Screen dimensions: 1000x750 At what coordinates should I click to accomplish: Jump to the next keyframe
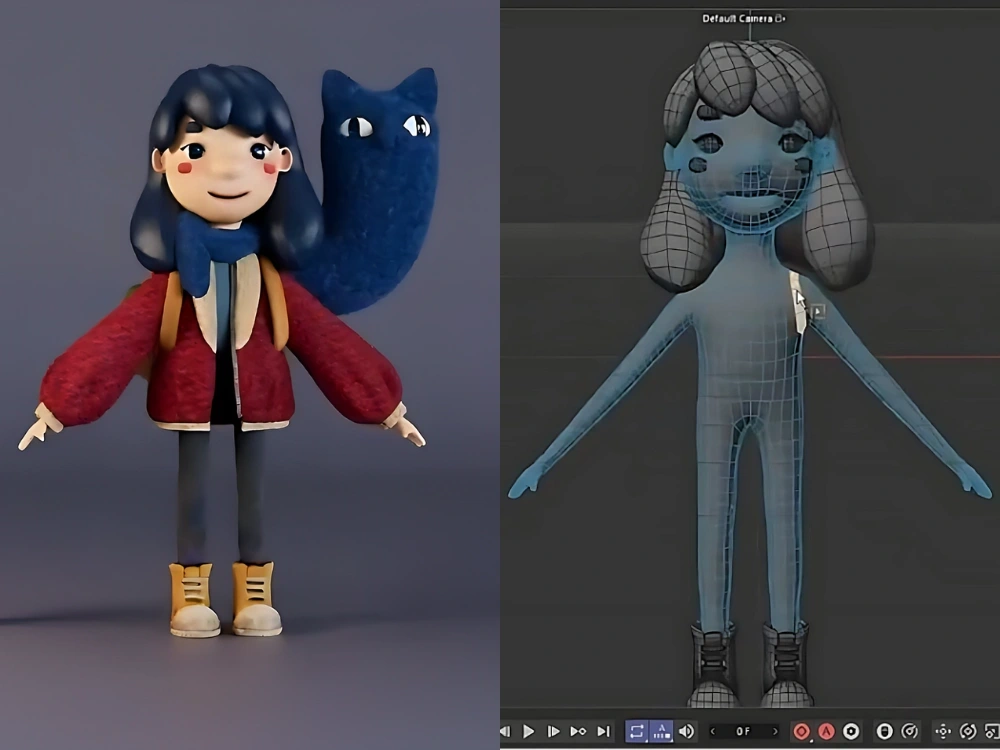pos(578,731)
